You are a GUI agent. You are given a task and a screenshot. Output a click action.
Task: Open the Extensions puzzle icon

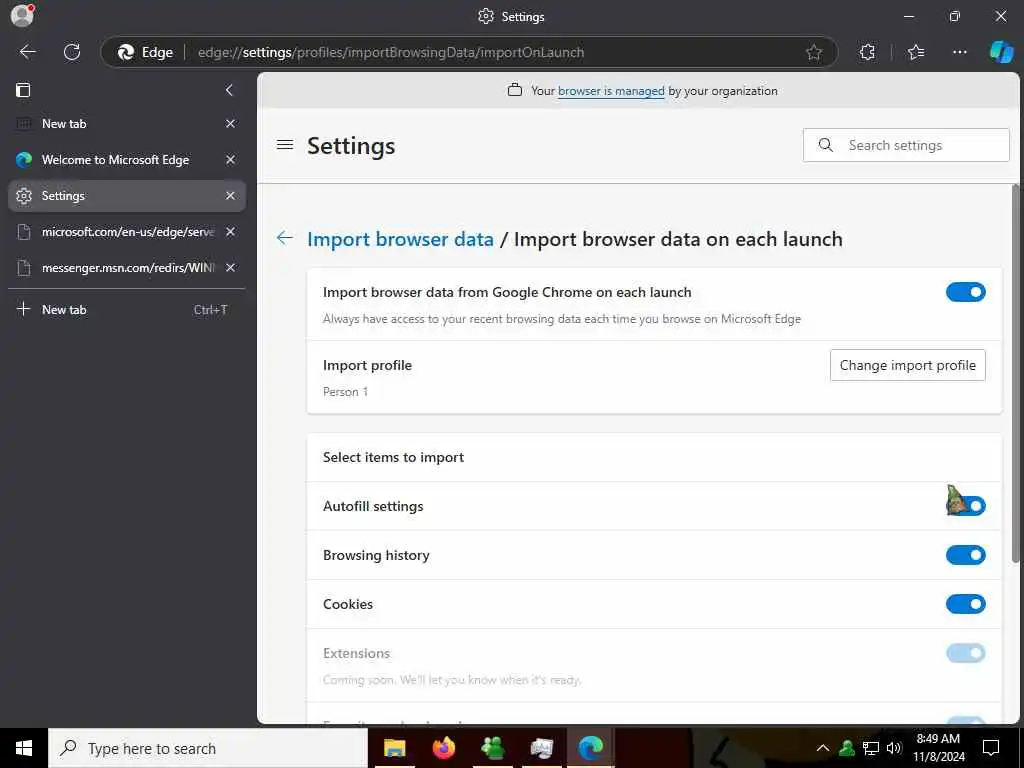pyautogui.click(x=867, y=52)
